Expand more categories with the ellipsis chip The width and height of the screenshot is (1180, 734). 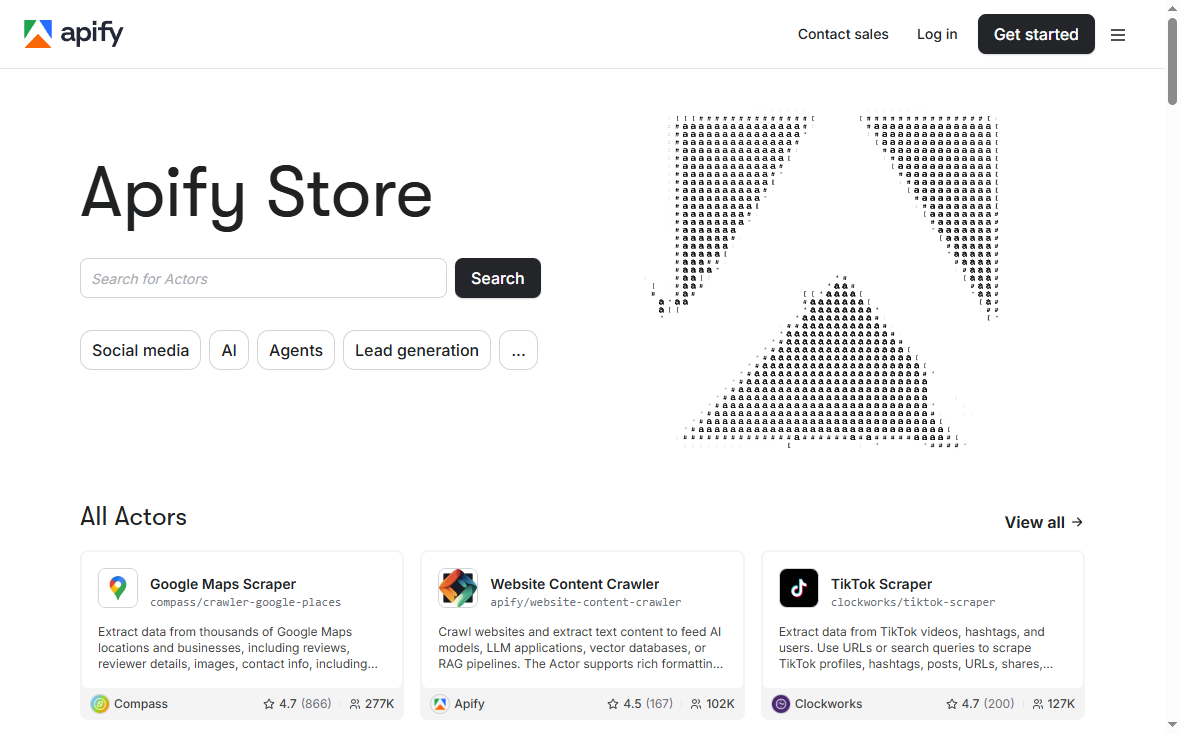(x=518, y=350)
